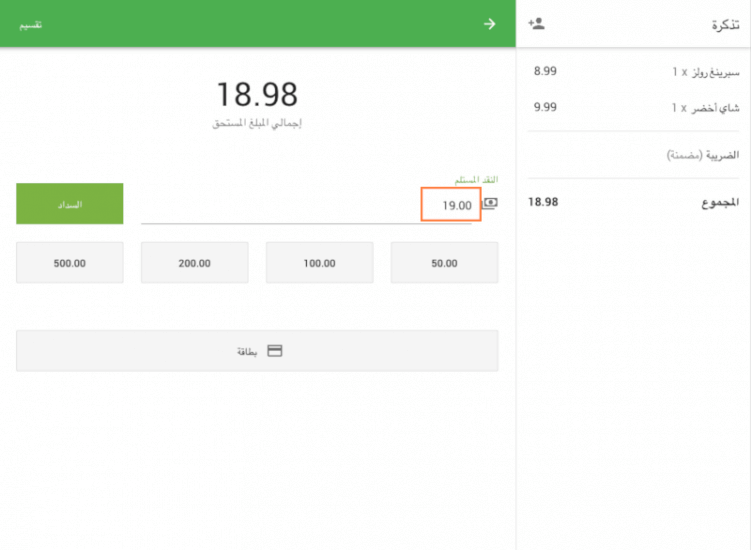The width and height of the screenshot is (751, 550).
Task: Pay using the بطاقة card button
Action: pos(257,351)
